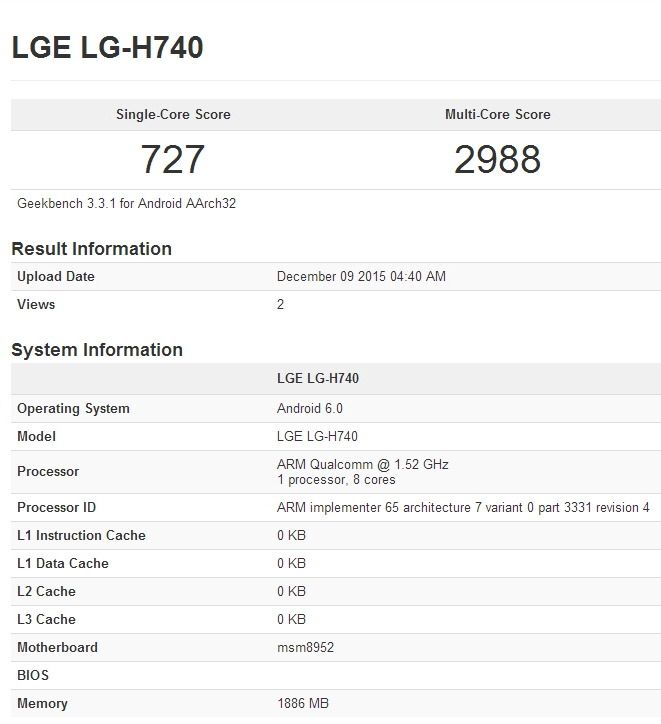This screenshot has height=724, width=661.
Task: Click the Operating System label
Action: click(x=73, y=409)
